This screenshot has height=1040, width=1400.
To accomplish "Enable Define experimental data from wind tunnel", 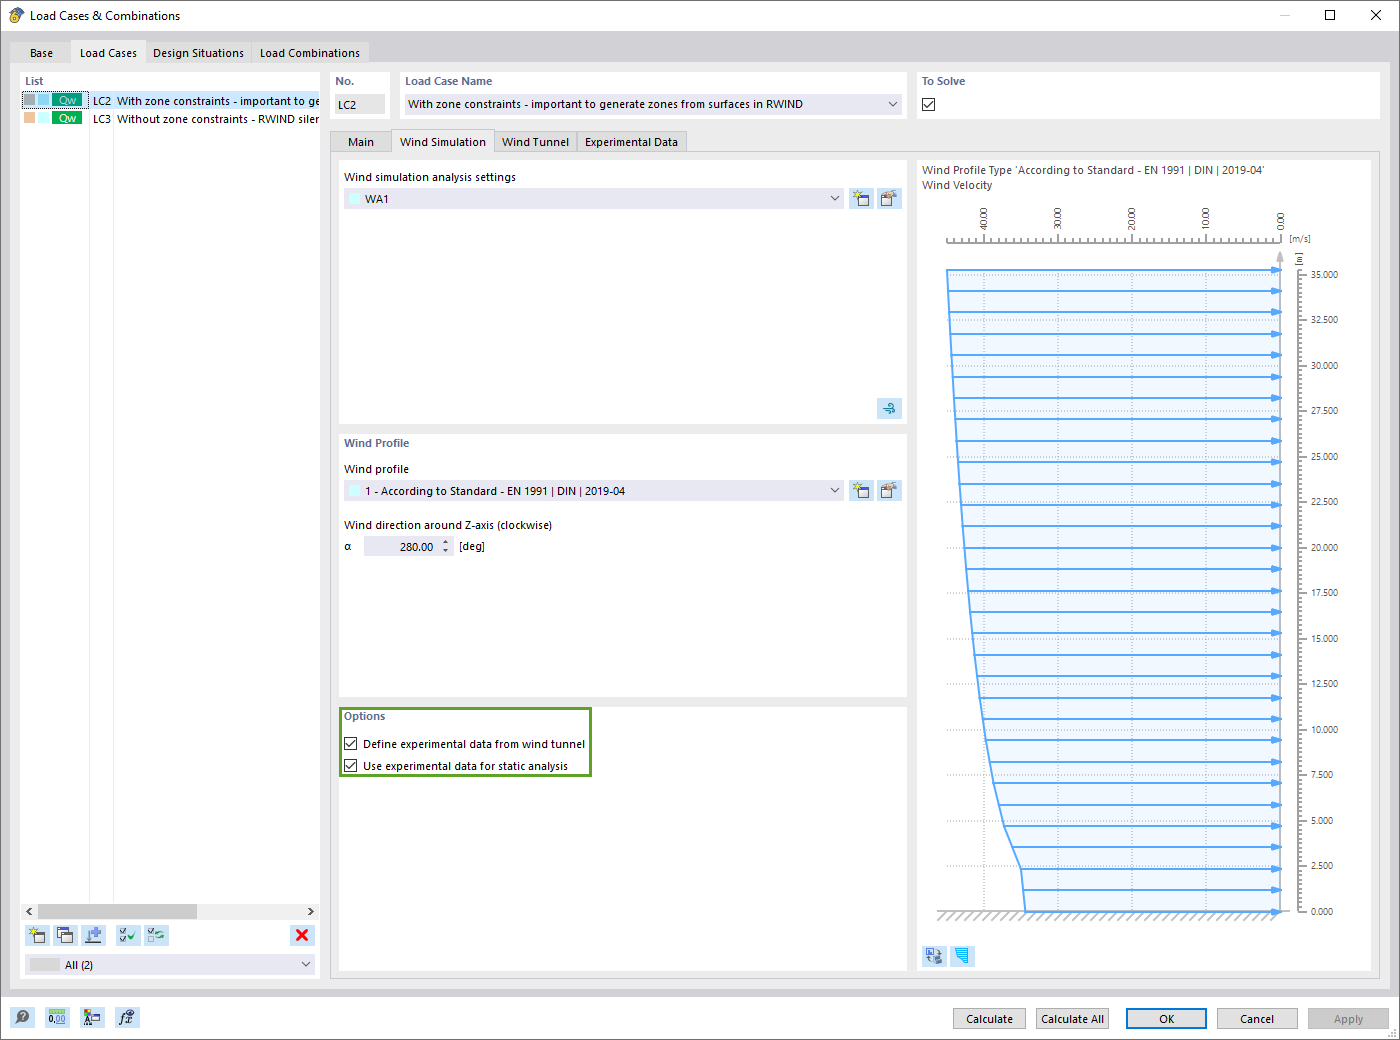I will (351, 743).
